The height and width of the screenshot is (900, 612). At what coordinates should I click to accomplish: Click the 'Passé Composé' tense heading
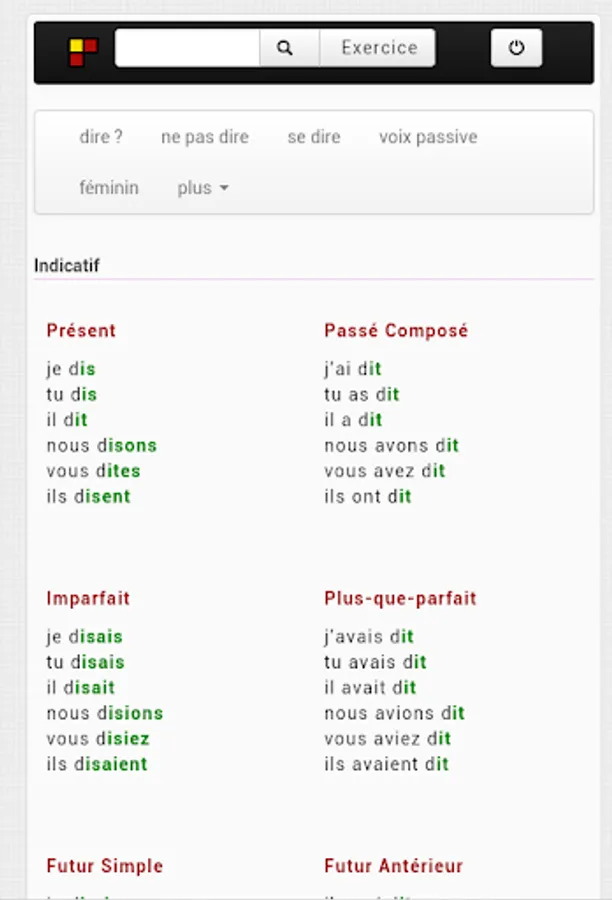(x=396, y=331)
